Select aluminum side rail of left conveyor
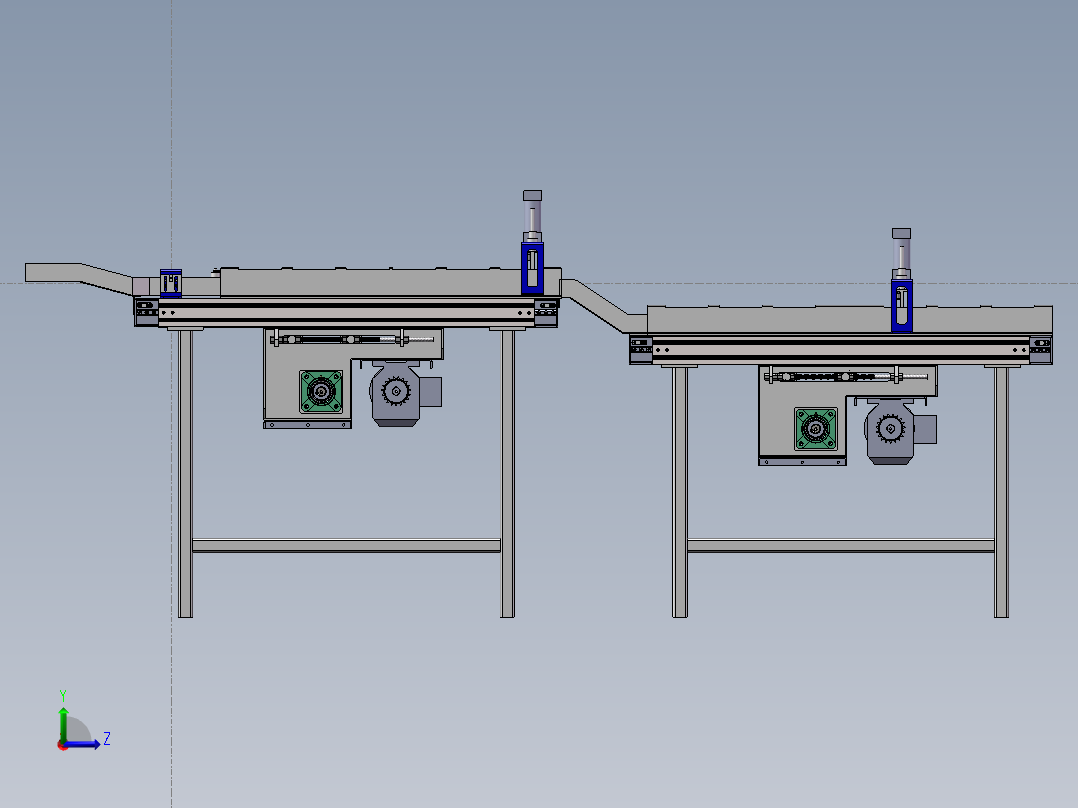 (346, 312)
